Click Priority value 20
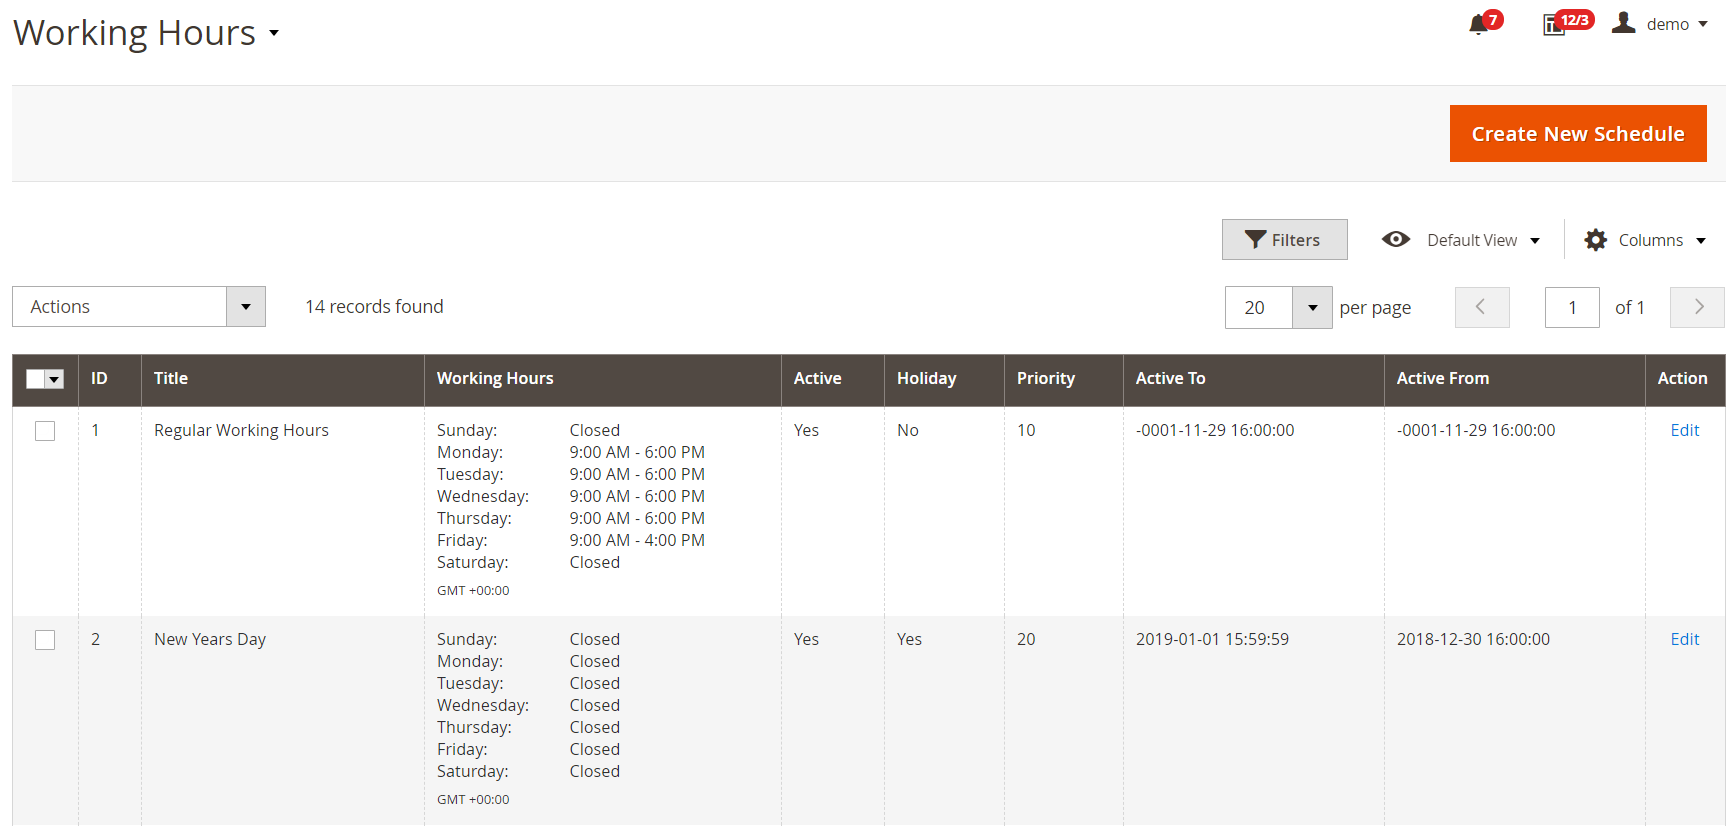Viewport: 1733px width, 826px height. click(1026, 639)
